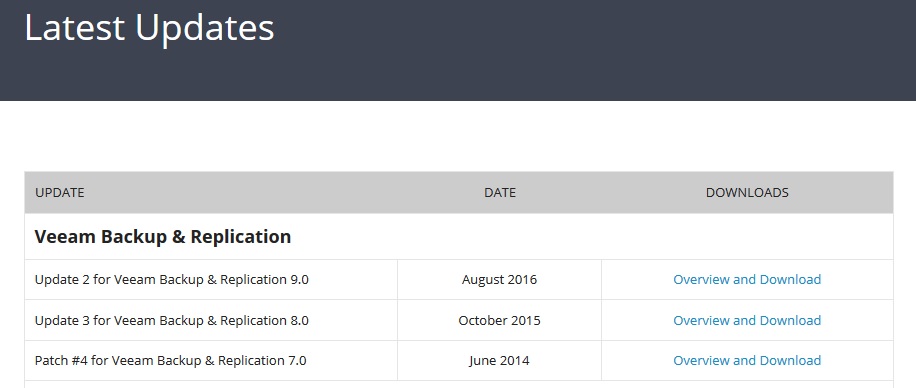Viewport: 916px width, 388px height.
Task: Click the Update 3 for Veeam 8.0 cell
Action: click(x=211, y=320)
